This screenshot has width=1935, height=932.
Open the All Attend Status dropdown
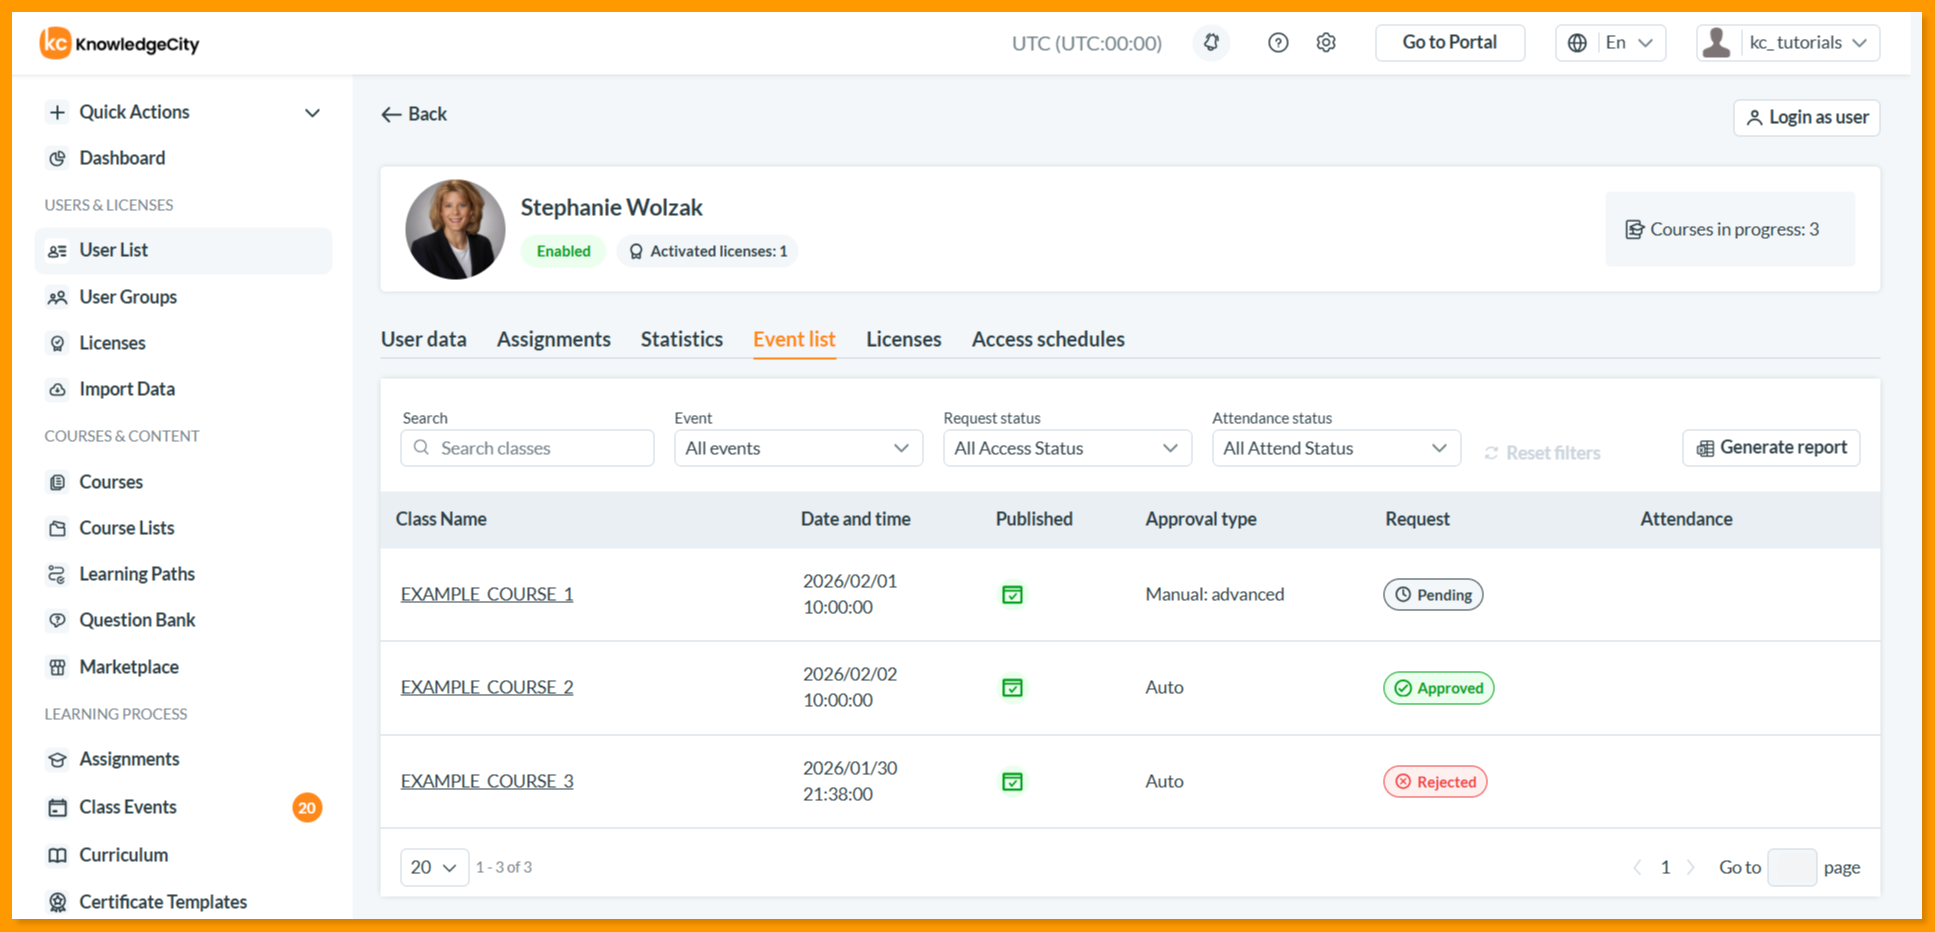pos(1336,448)
